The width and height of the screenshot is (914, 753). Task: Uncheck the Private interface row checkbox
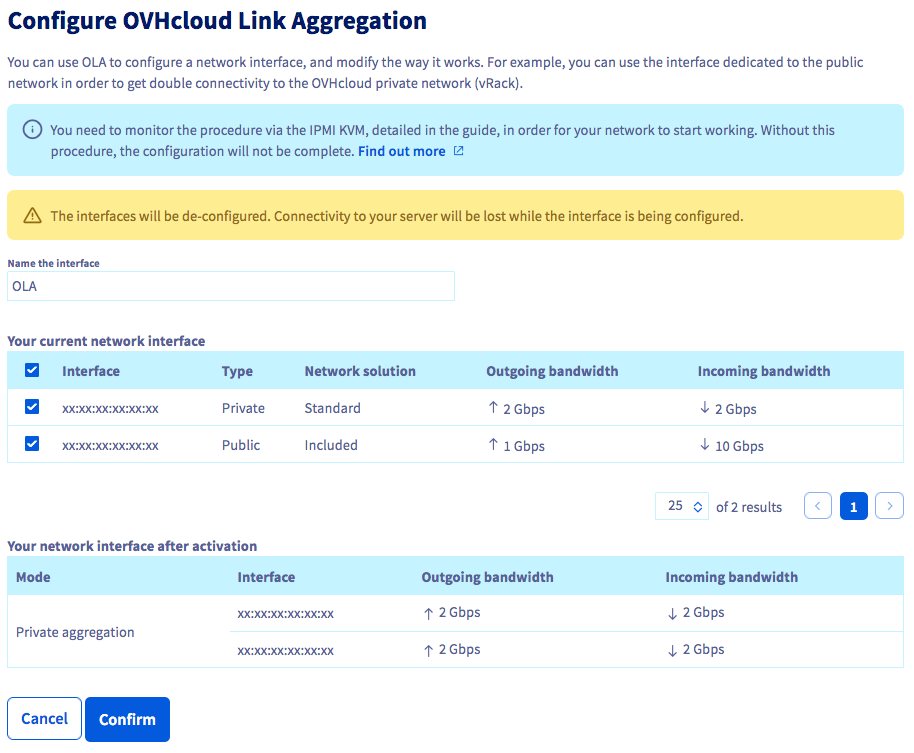click(32, 407)
